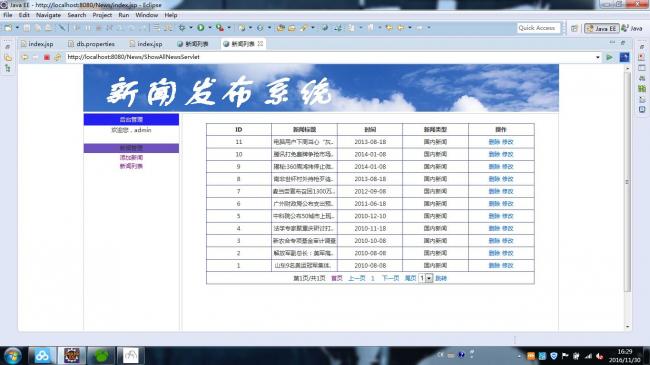The height and width of the screenshot is (365, 650).
Task: Click the 删除 delete link in row ID 11
Action: pyautogui.click(x=494, y=142)
